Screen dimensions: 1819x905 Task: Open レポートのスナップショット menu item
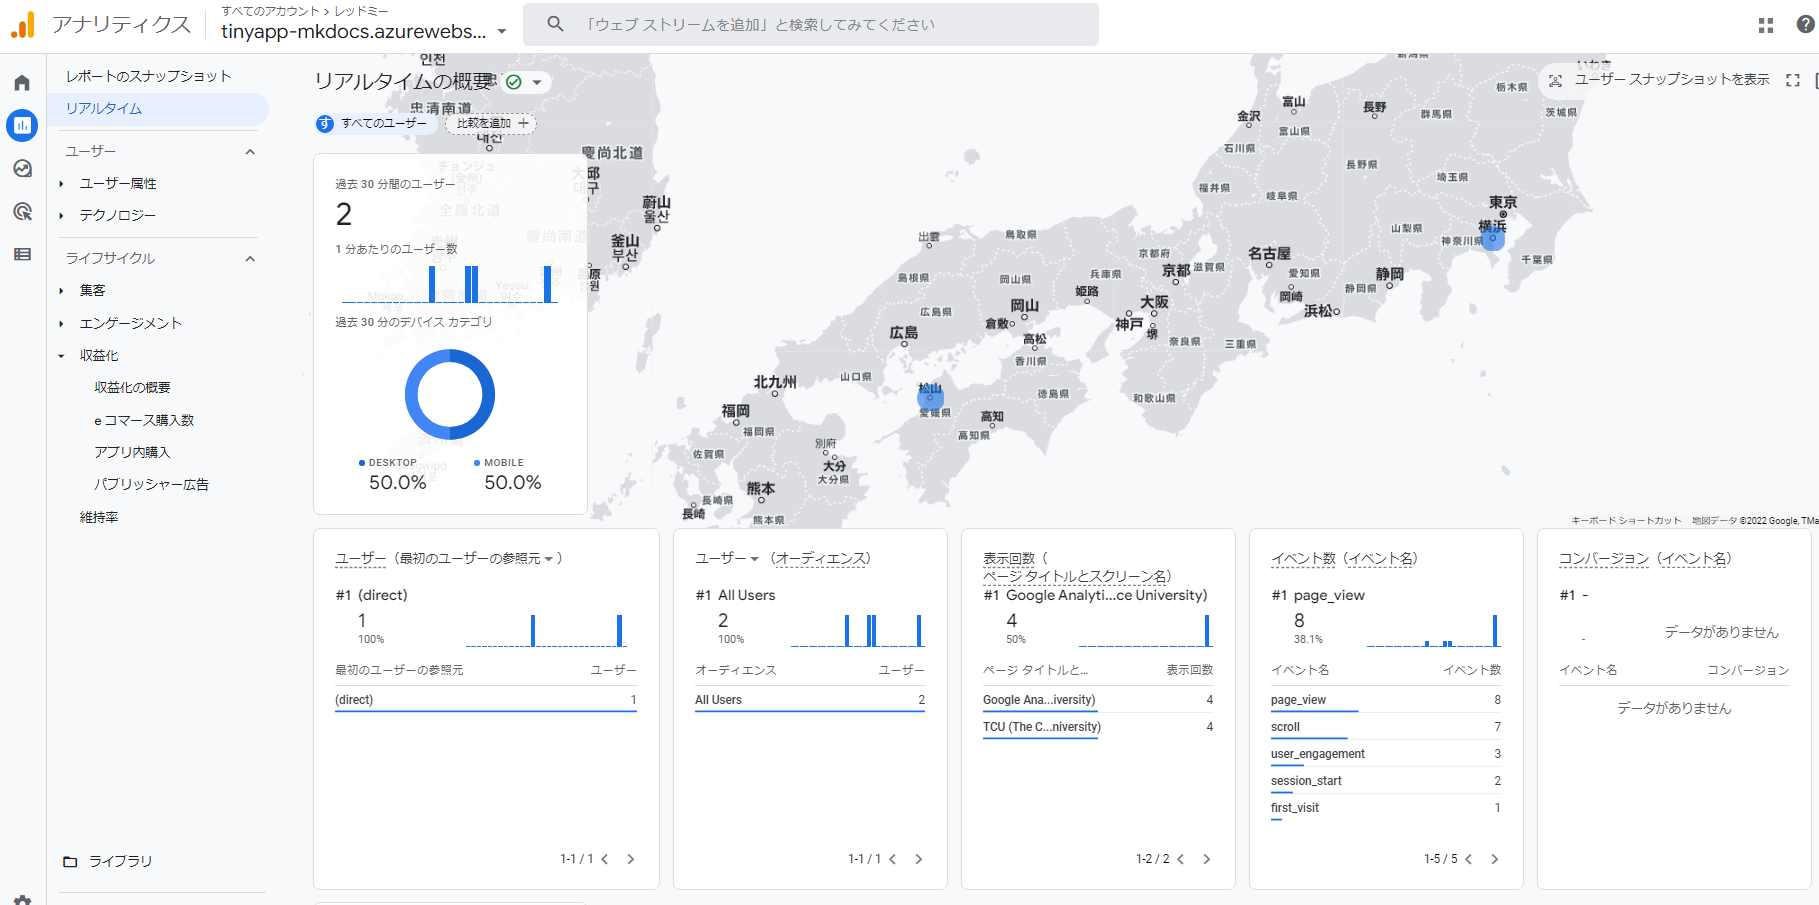click(x=148, y=76)
